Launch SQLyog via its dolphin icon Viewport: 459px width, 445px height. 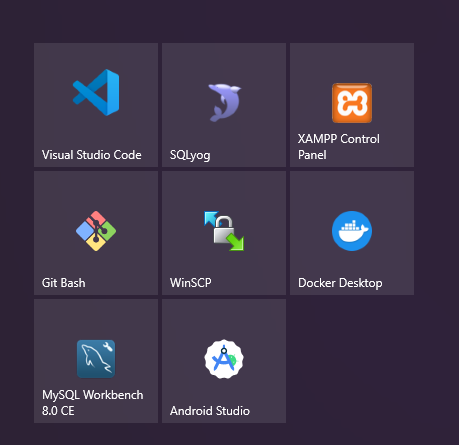point(224,103)
